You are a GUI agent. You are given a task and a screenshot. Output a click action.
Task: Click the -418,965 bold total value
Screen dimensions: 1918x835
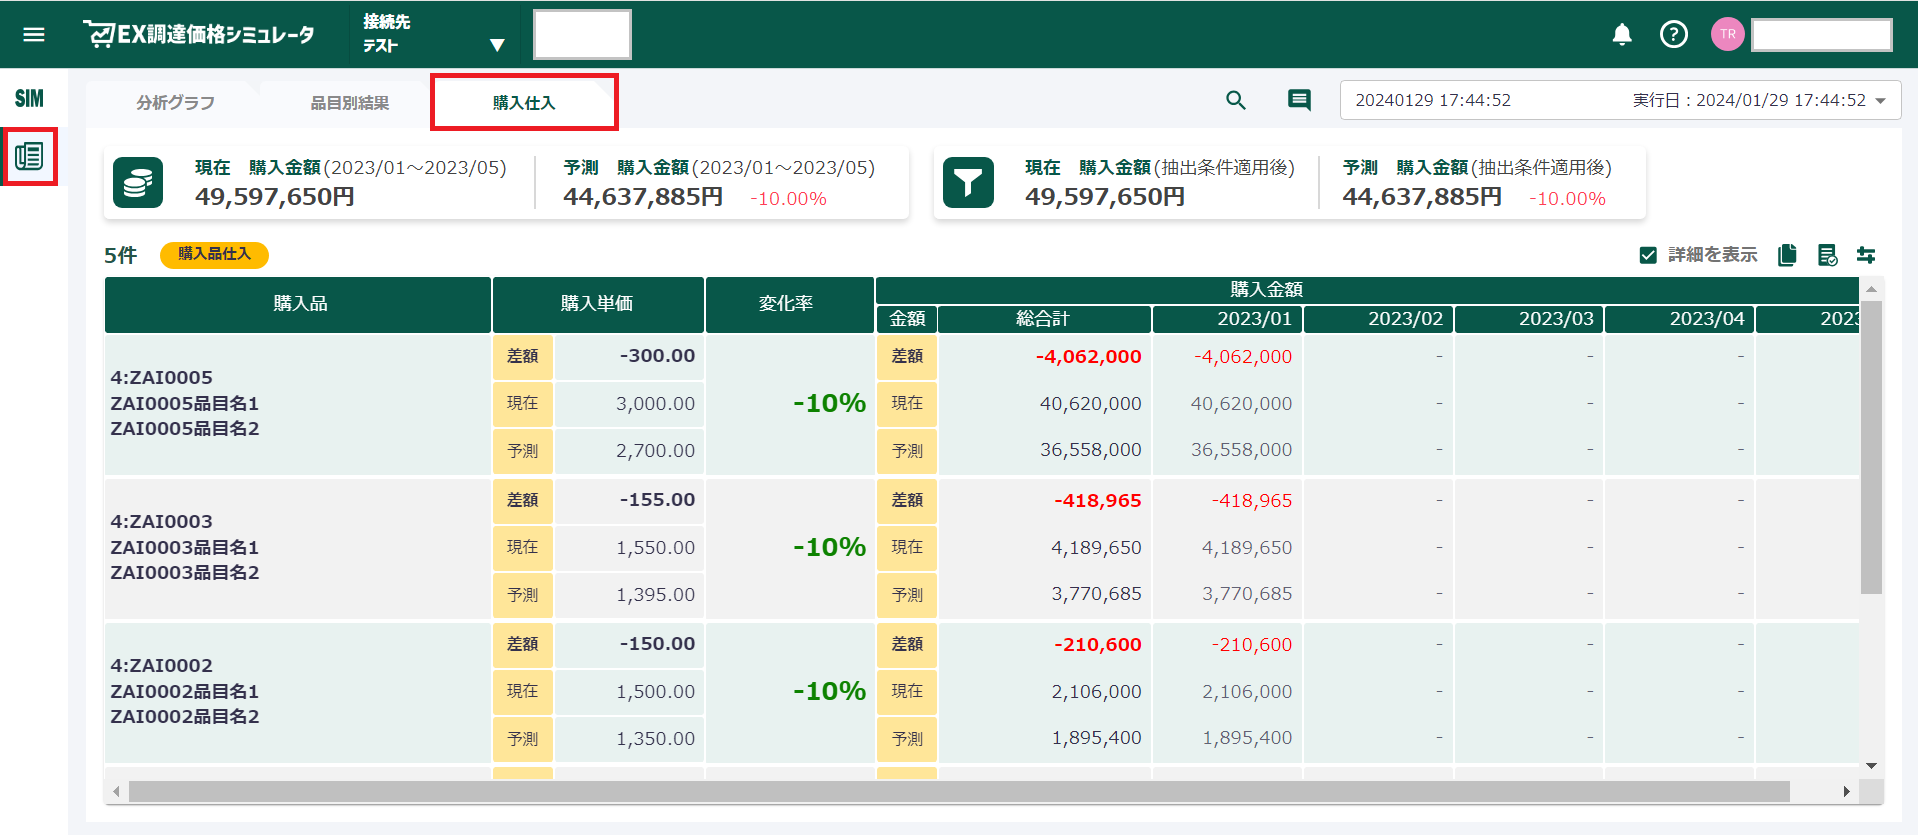(x=1097, y=501)
